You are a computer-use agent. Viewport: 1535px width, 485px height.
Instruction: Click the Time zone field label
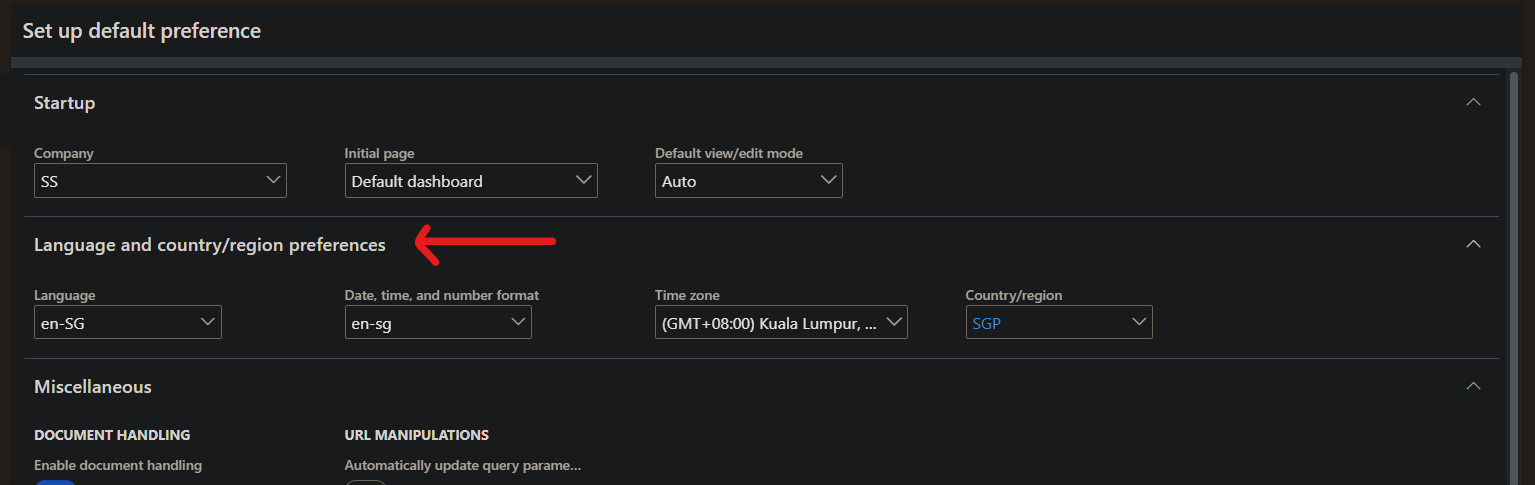click(687, 295)
